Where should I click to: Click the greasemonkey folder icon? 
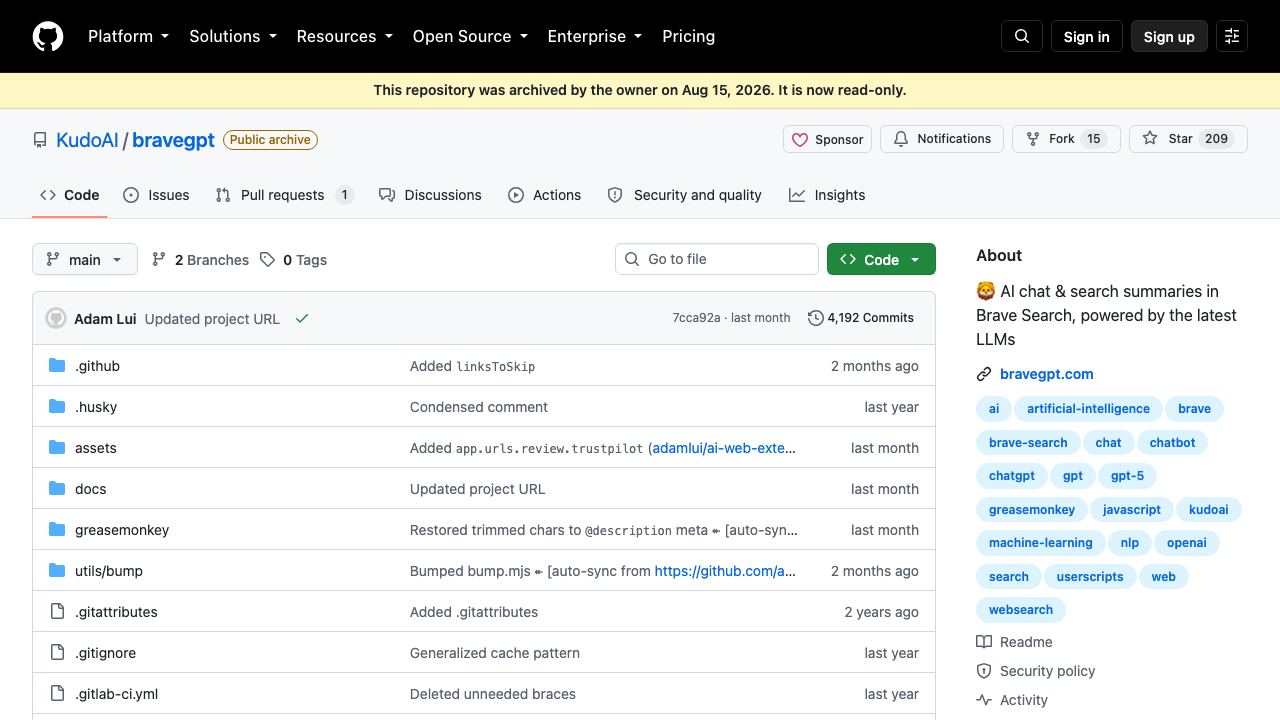[x=57, y=530]
